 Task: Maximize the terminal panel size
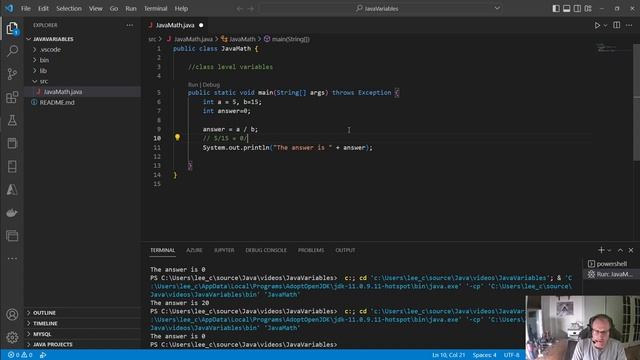pos(620,250)
